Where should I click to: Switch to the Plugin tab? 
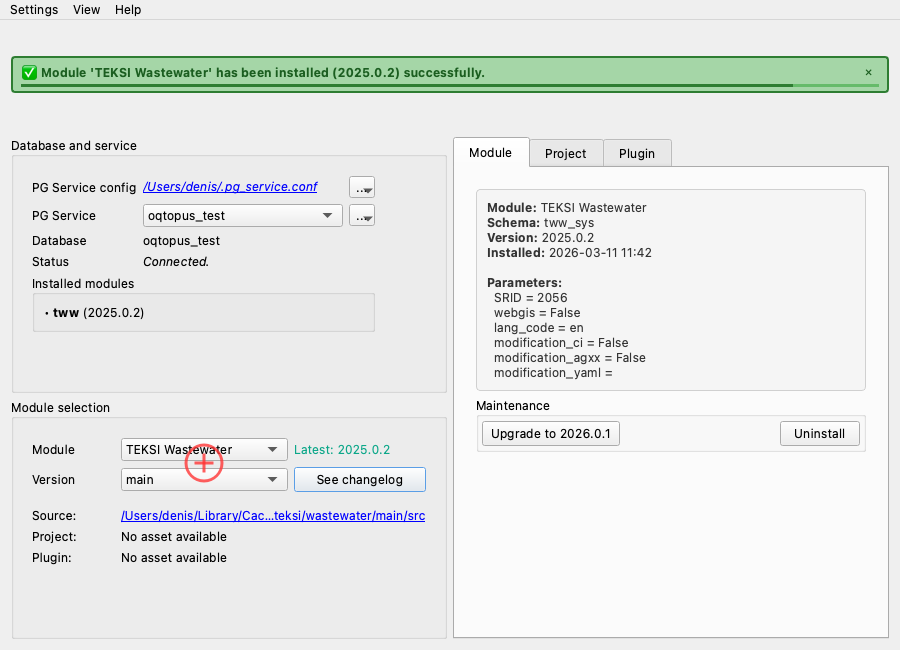[x=637, y=153]
